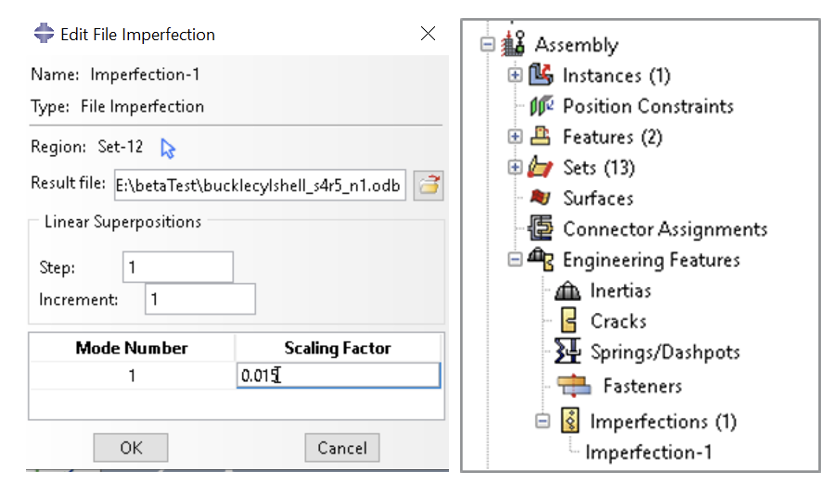The height and width of the screenshot is (492, 834).
Task: Click the Step input field
Action: 178,267
